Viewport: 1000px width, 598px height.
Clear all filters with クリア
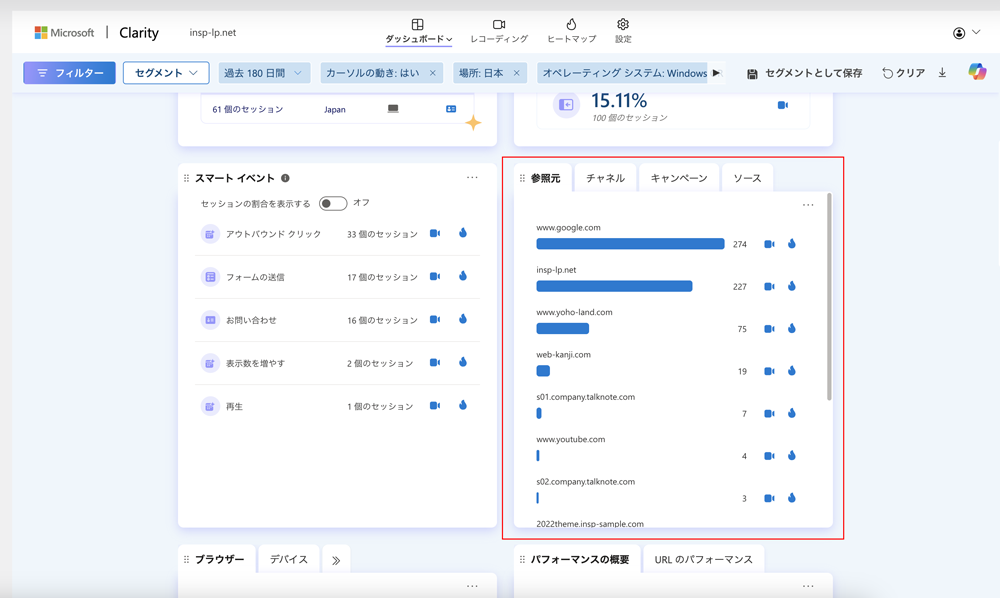point(904,73)
